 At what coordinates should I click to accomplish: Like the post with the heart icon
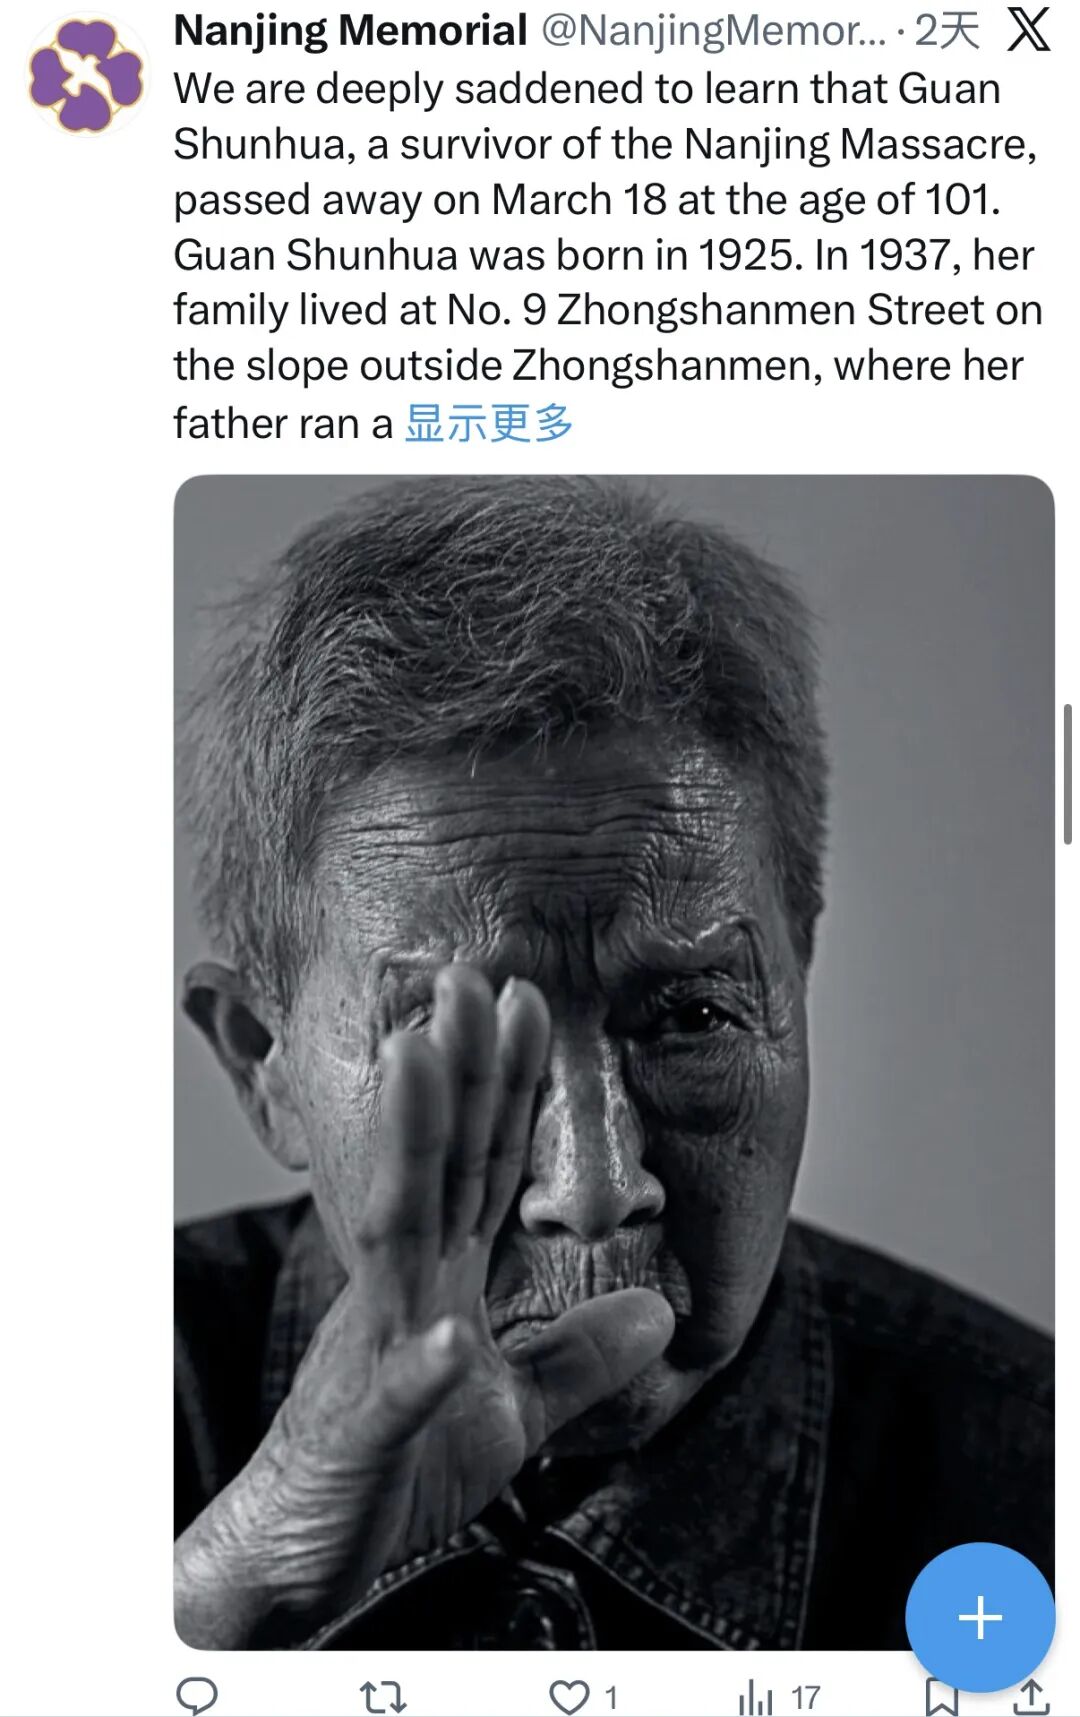[x=570, y=1697]
